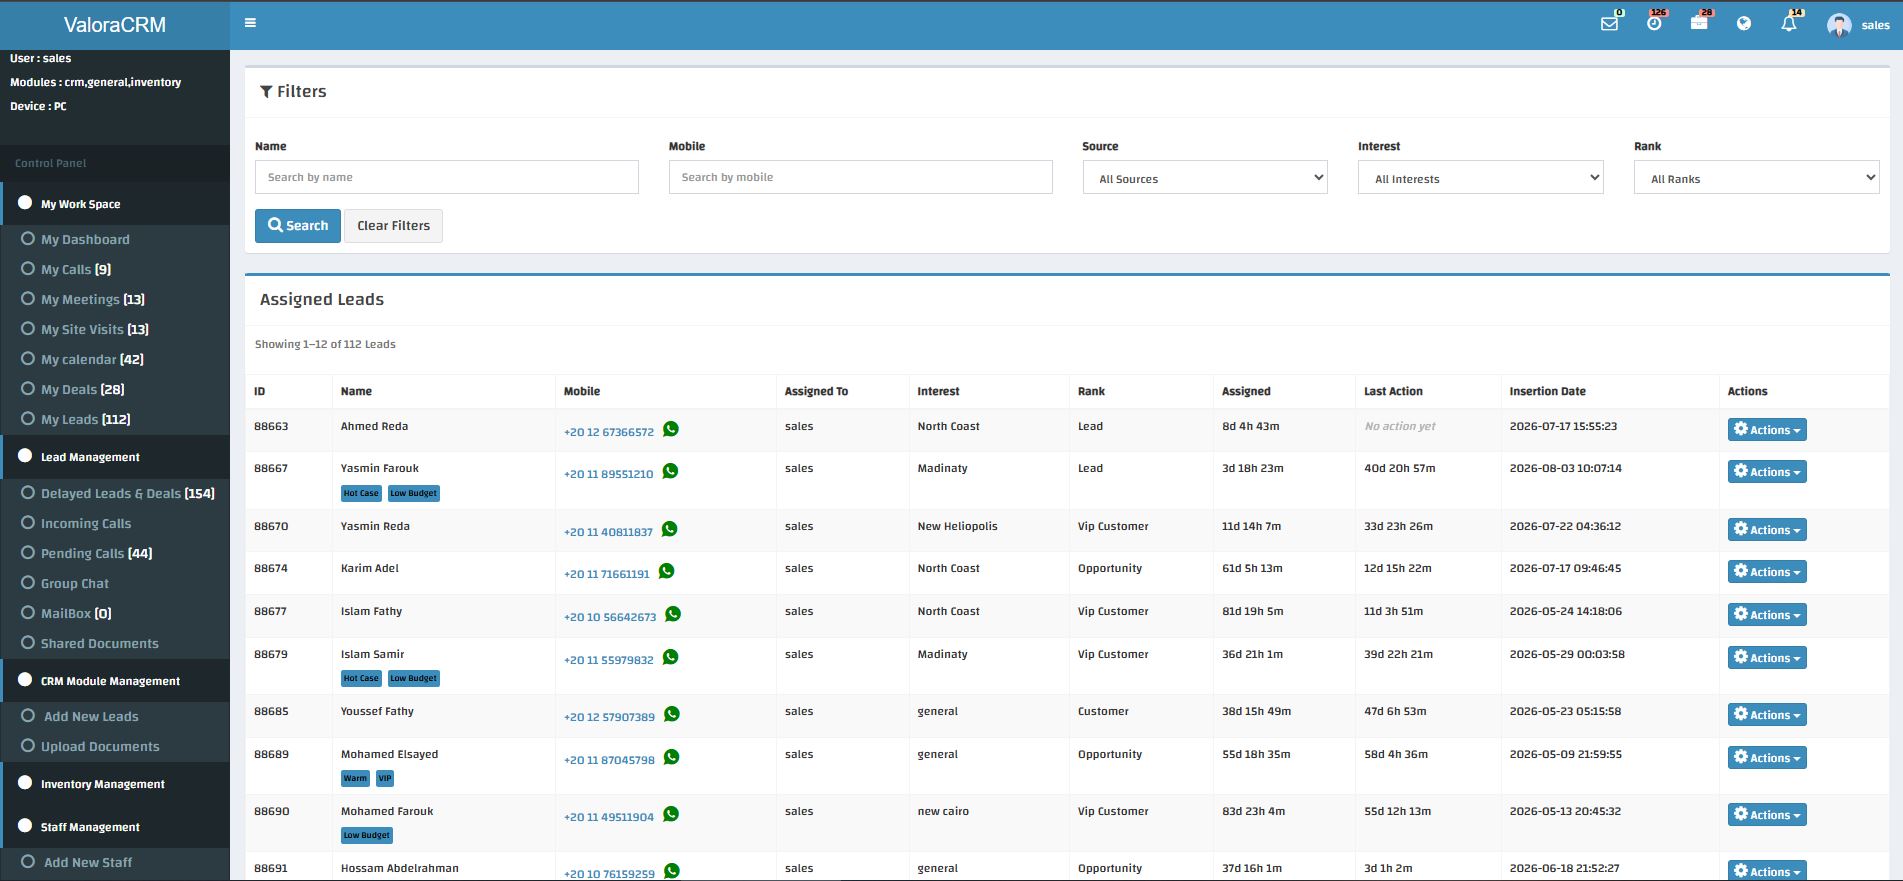
Task: Go to My Dashboard
Action: pyautogui.click(x=85, y=240)
